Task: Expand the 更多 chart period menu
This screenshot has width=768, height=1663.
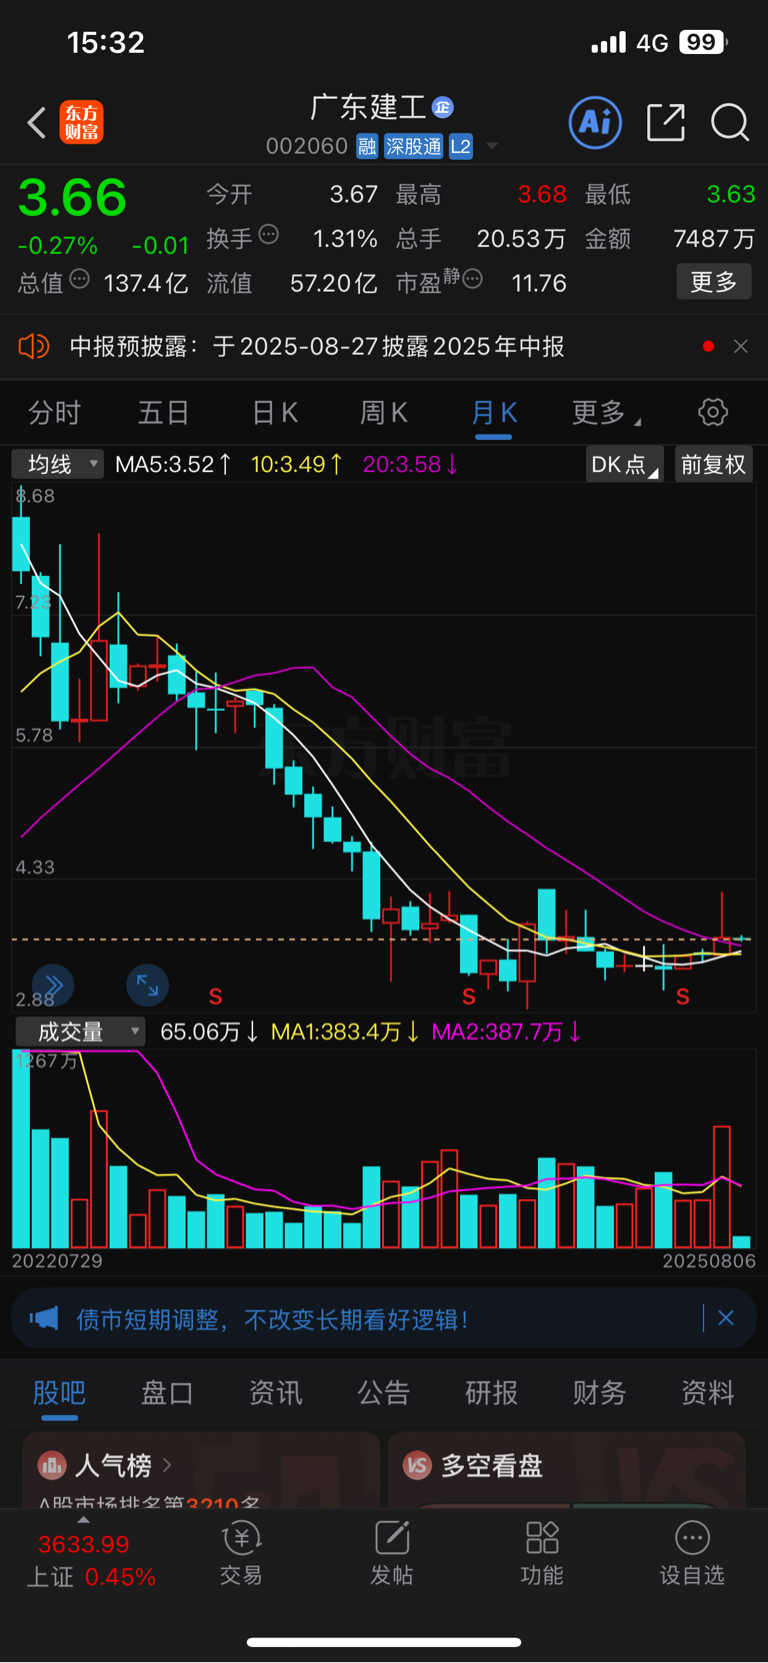Action: coord(606,412)
